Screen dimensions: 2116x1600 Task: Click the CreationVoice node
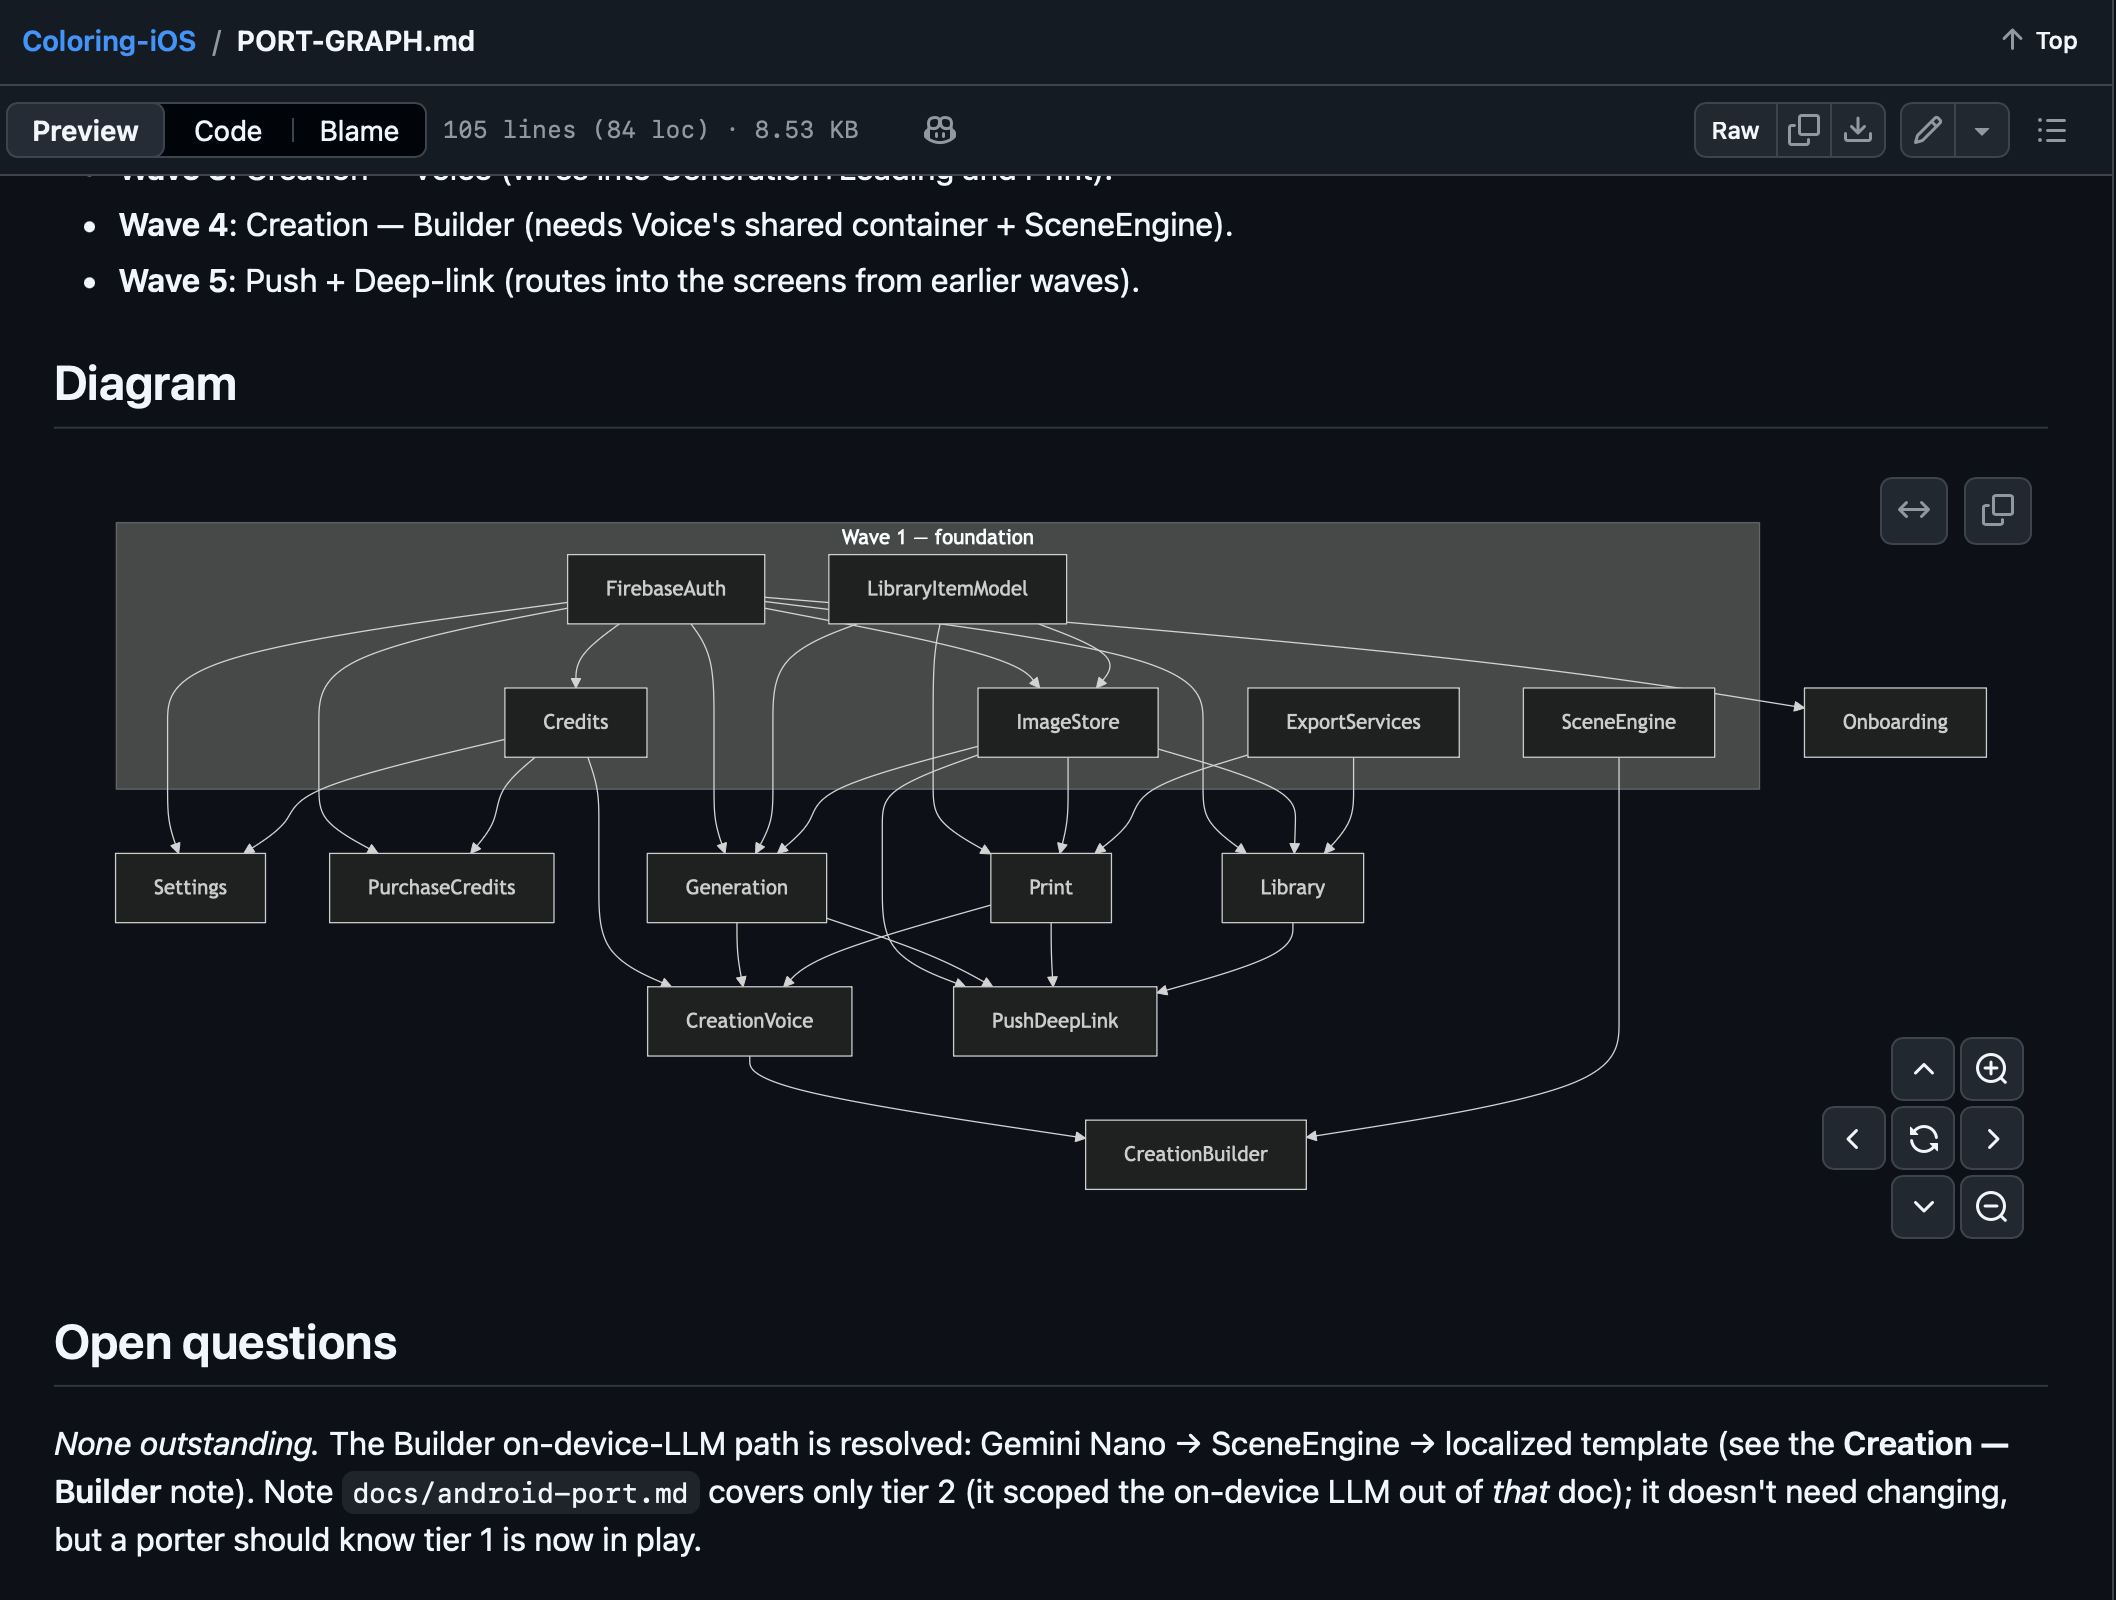(x=750, y=1021)
